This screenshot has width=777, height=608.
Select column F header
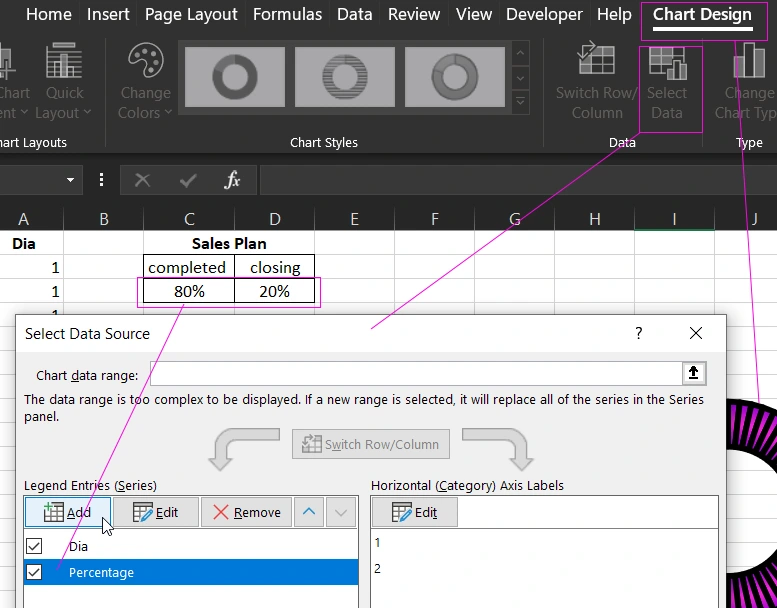tap(435, 219)
